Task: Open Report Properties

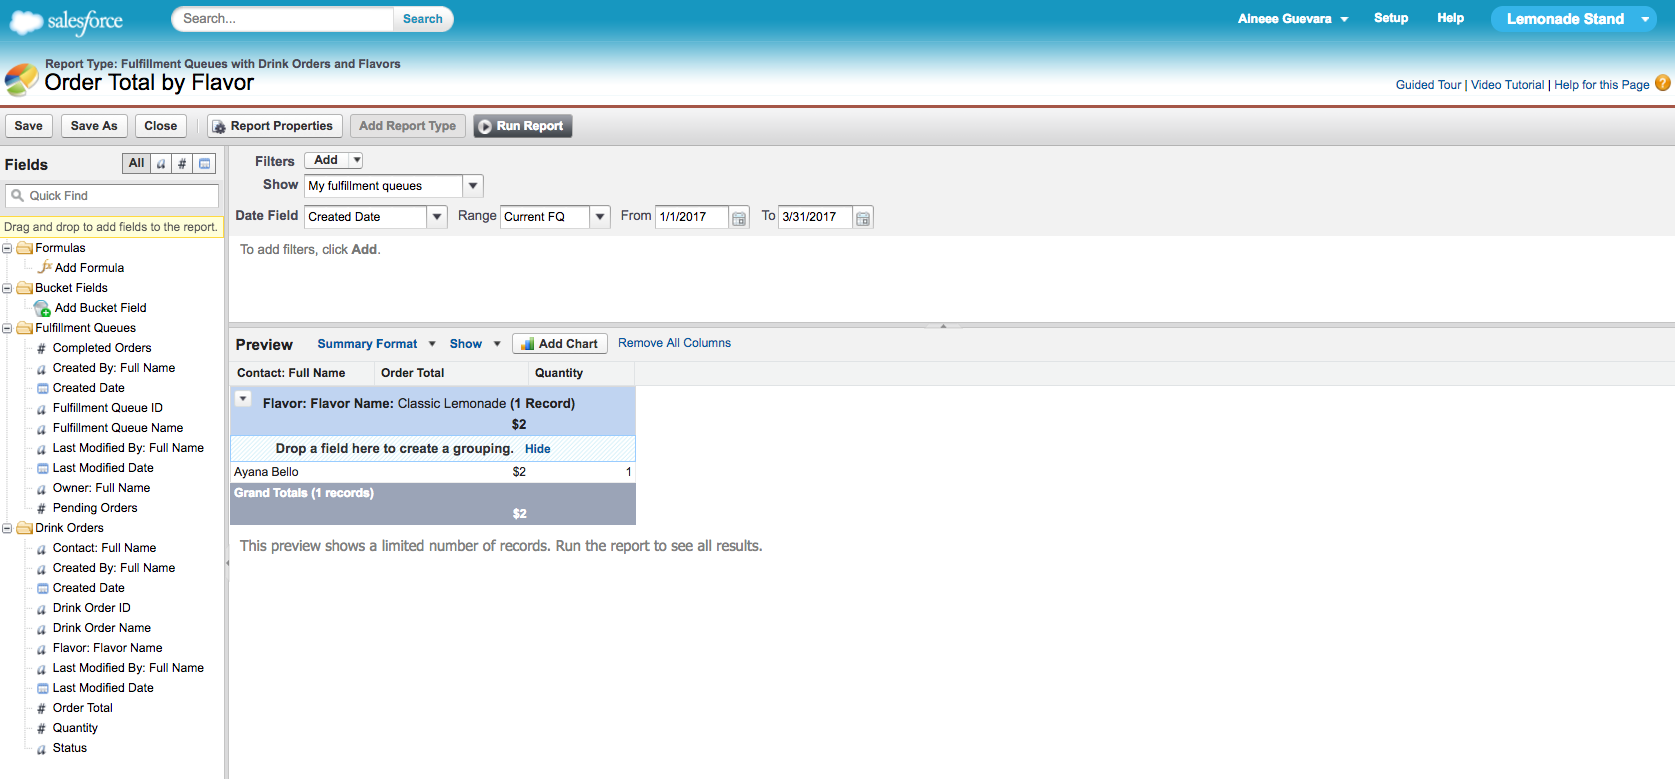Action: click(x=275, y=126)
